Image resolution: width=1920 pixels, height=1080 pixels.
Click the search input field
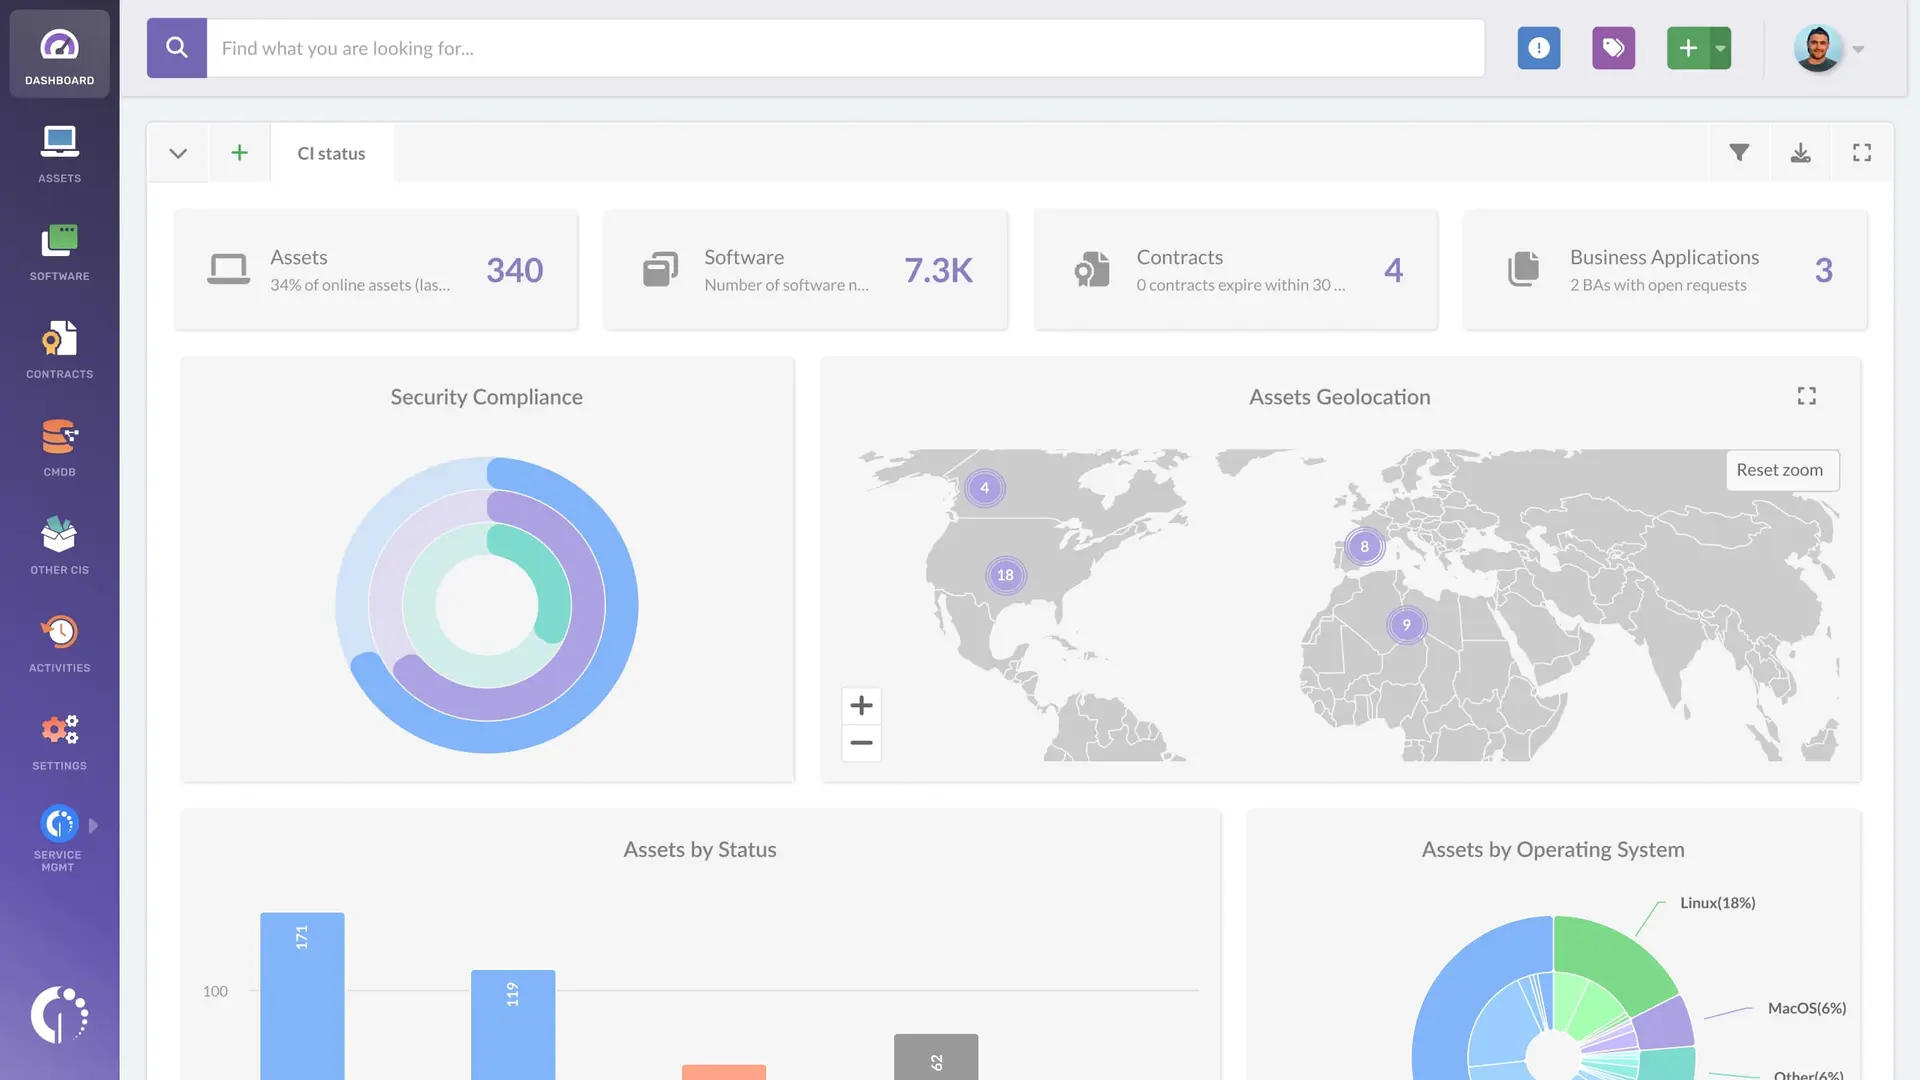(x=845, y=48)
